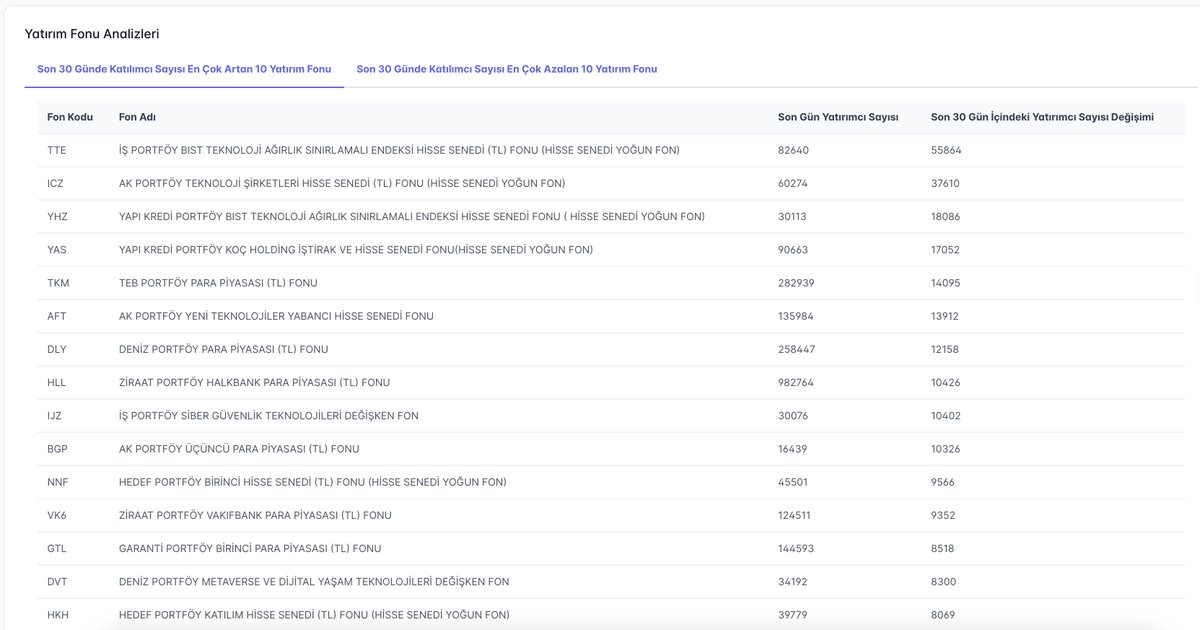Click the 'Son Gün Yatırımcı Sayısı' column header
1200x630 pixels.
pos(838,117)
